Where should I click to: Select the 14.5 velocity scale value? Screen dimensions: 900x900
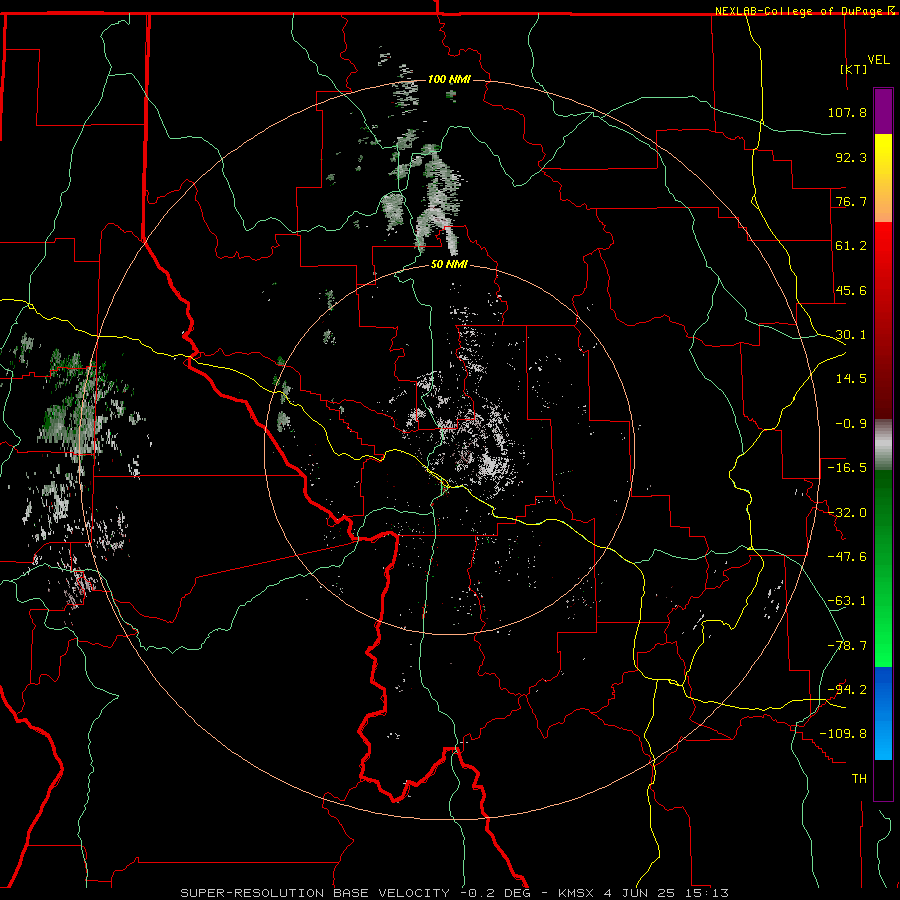851,379
